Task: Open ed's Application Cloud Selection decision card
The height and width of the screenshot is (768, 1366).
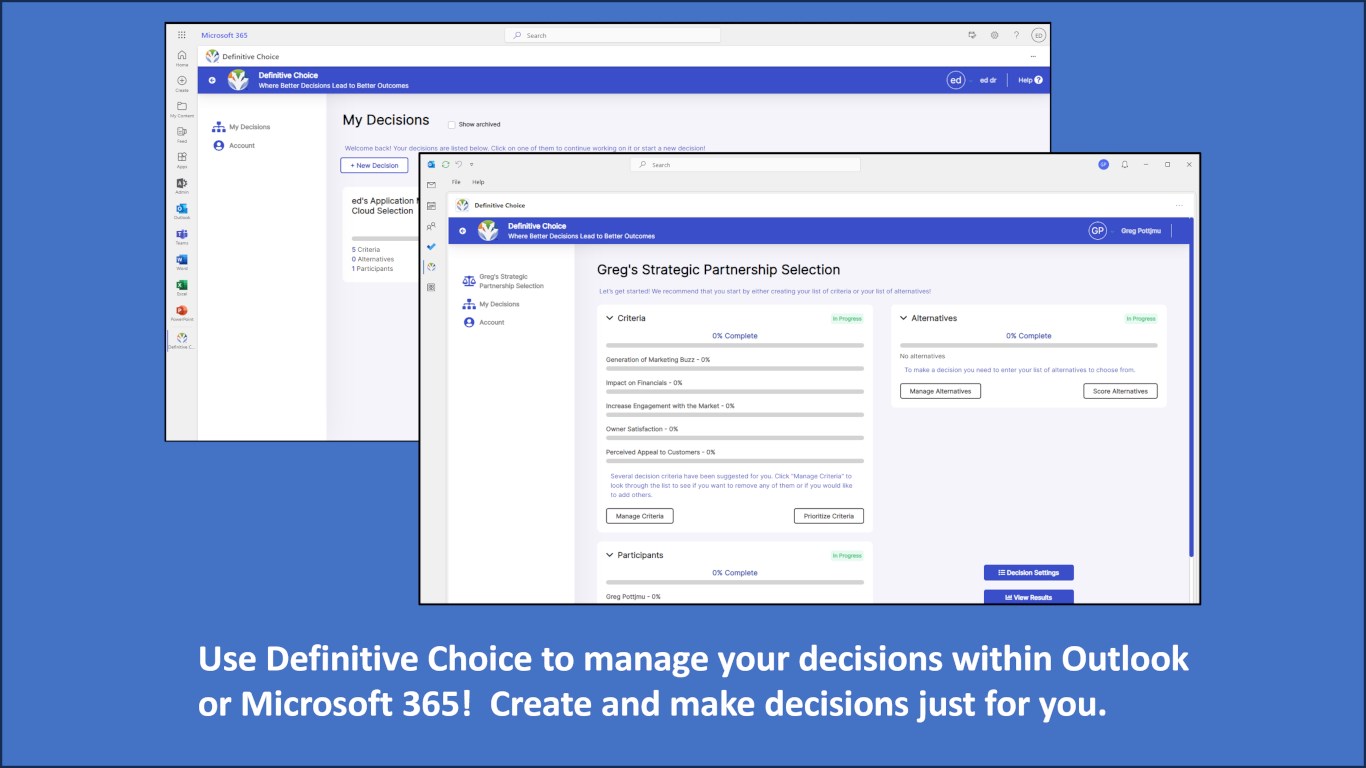Action: click(381, 234)
